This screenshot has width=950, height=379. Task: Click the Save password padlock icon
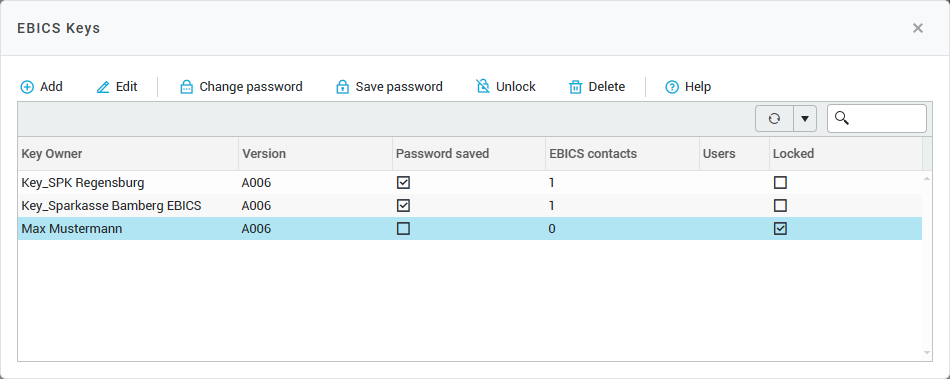[x=342, y=87]
